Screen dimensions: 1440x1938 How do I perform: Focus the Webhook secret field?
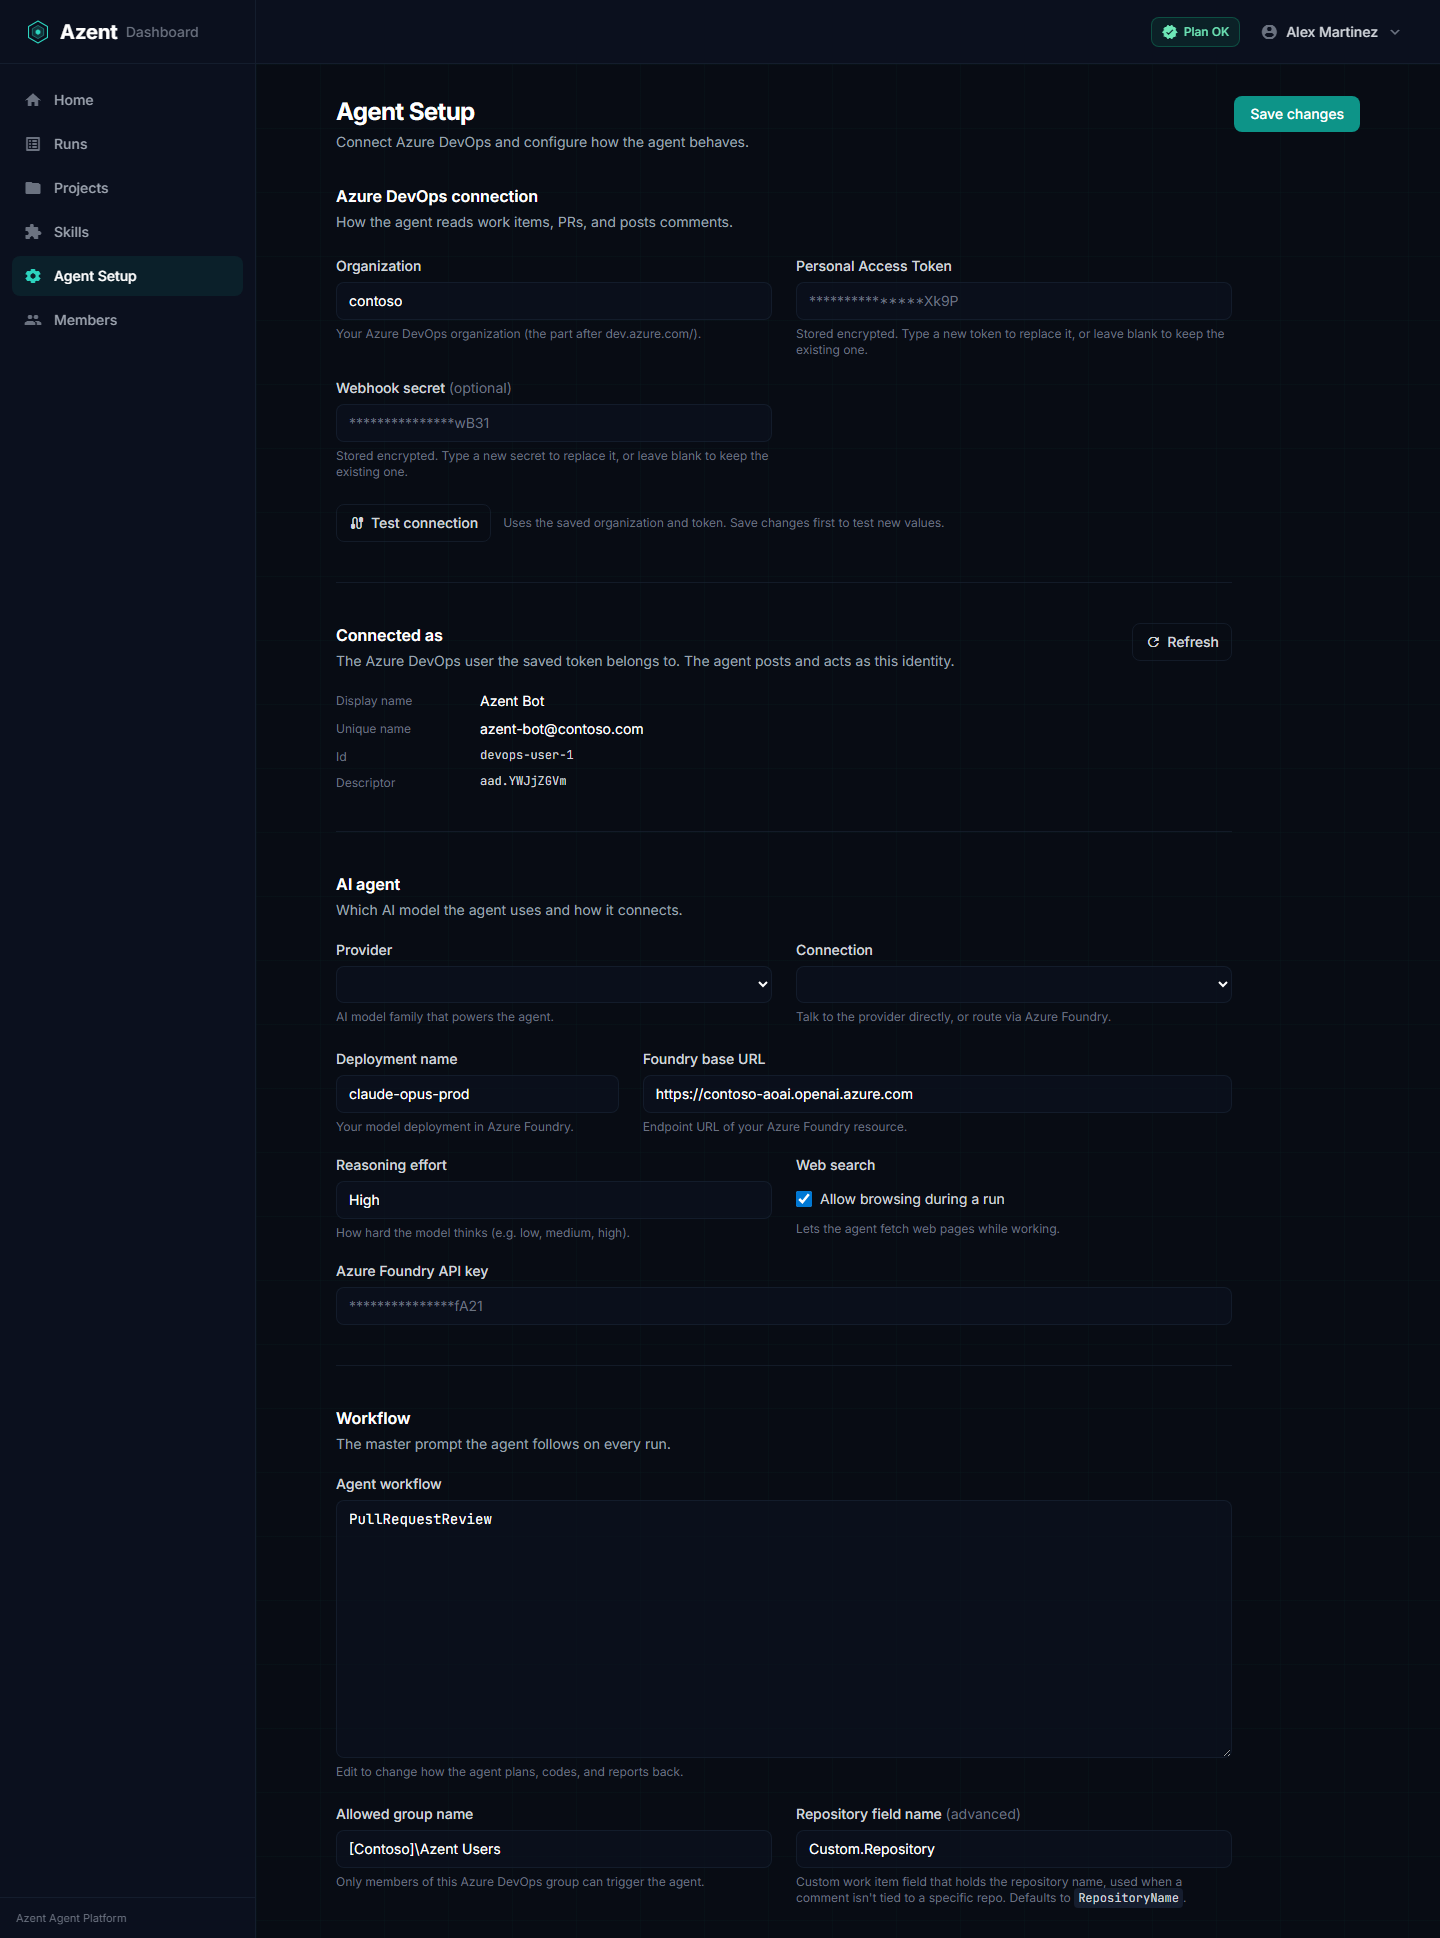pos(554,423)
